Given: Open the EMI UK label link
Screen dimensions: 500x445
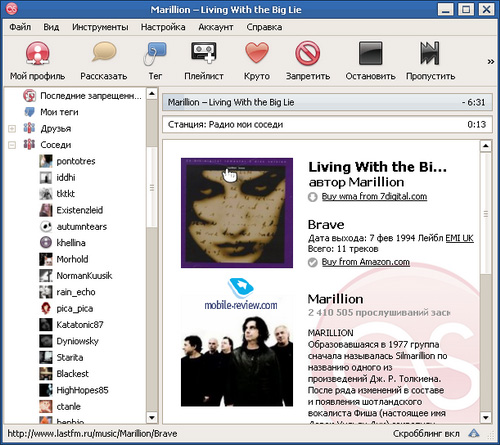Looking at the screenshot, I should [459, 238].
